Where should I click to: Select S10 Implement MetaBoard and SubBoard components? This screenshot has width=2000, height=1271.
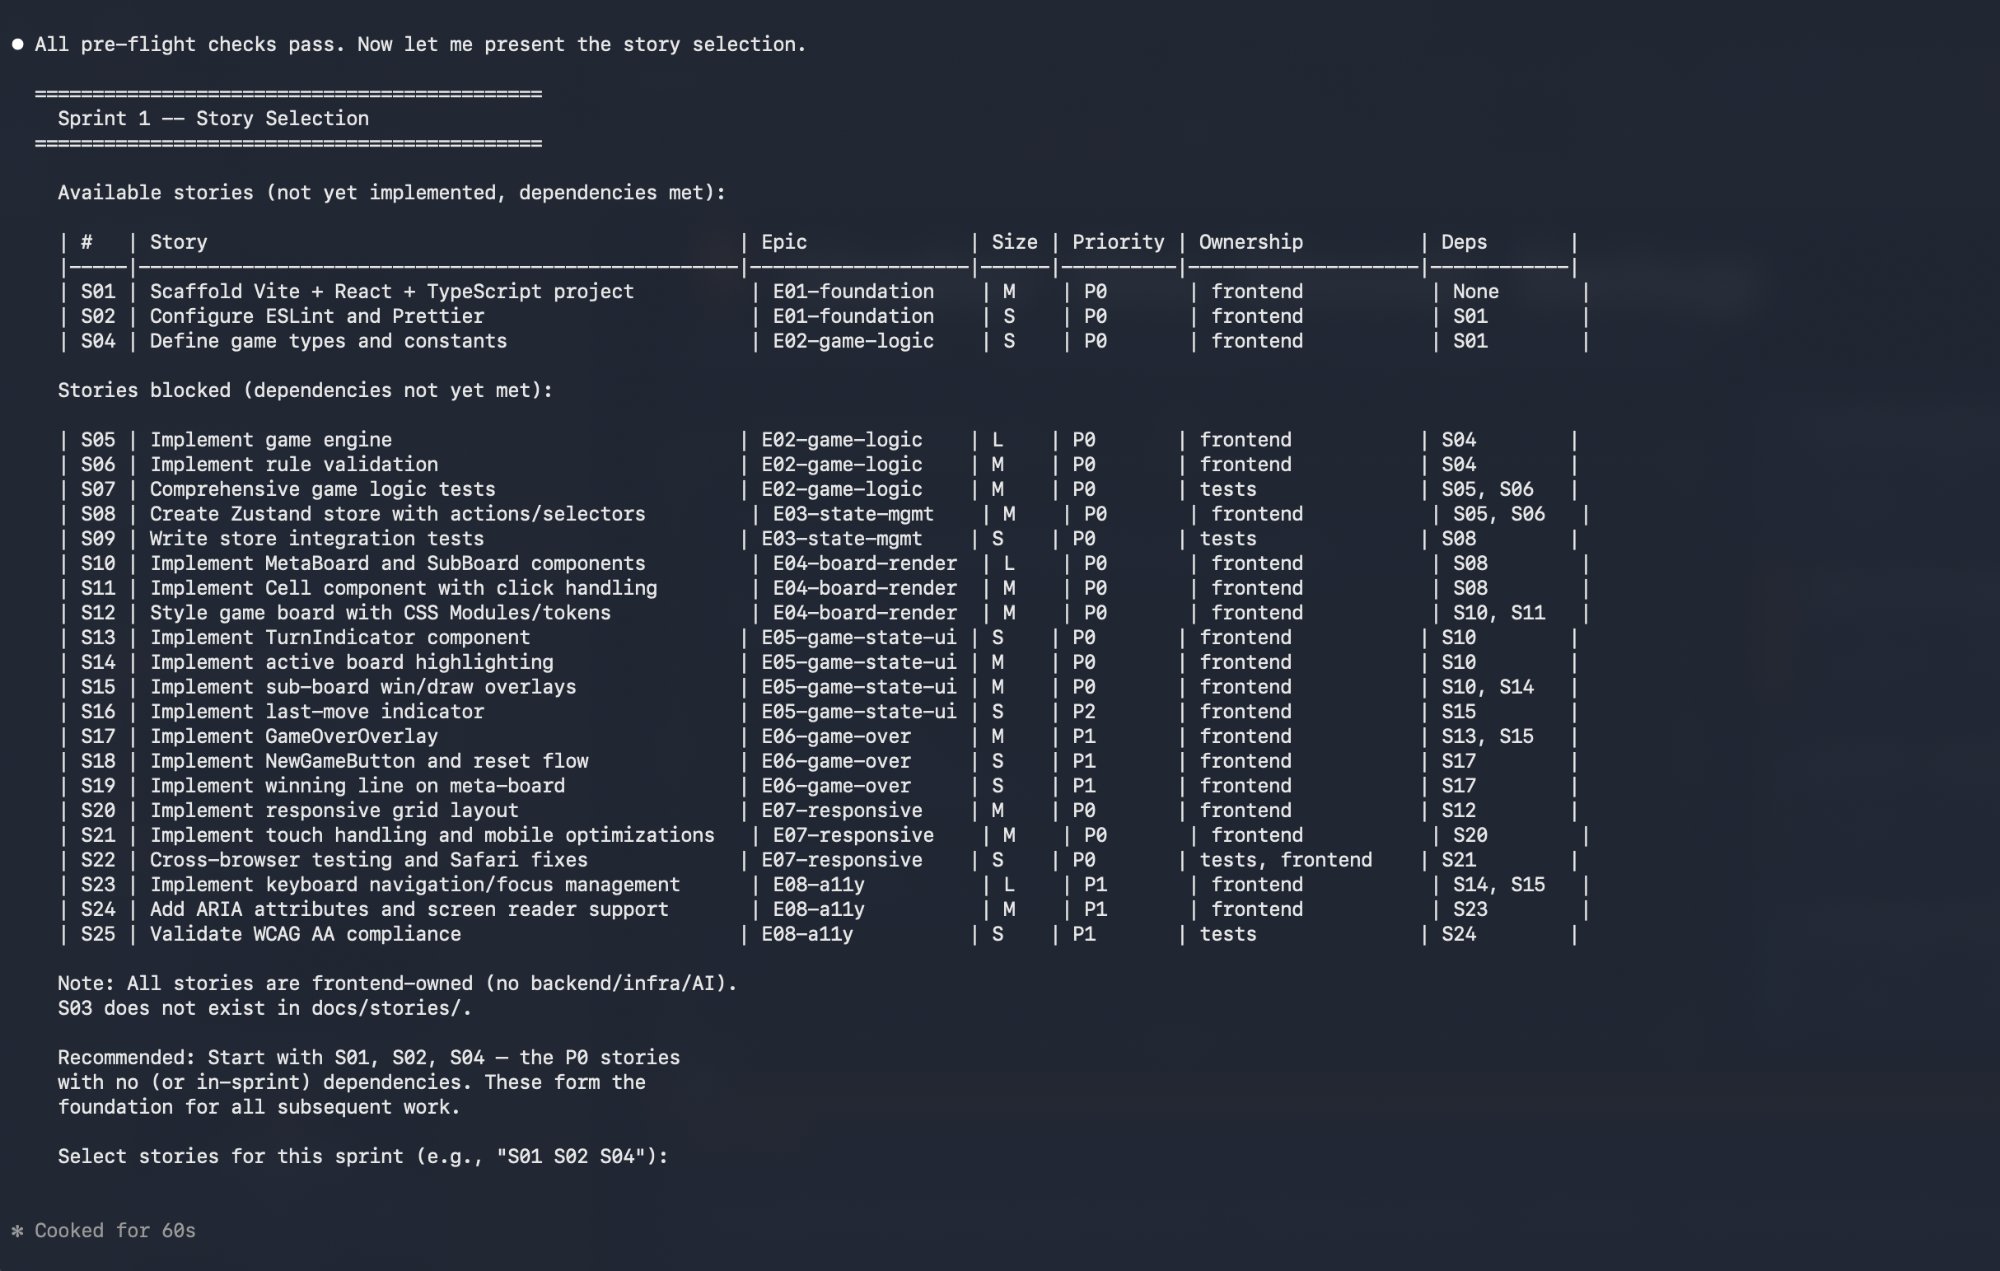tap(397, 563)
